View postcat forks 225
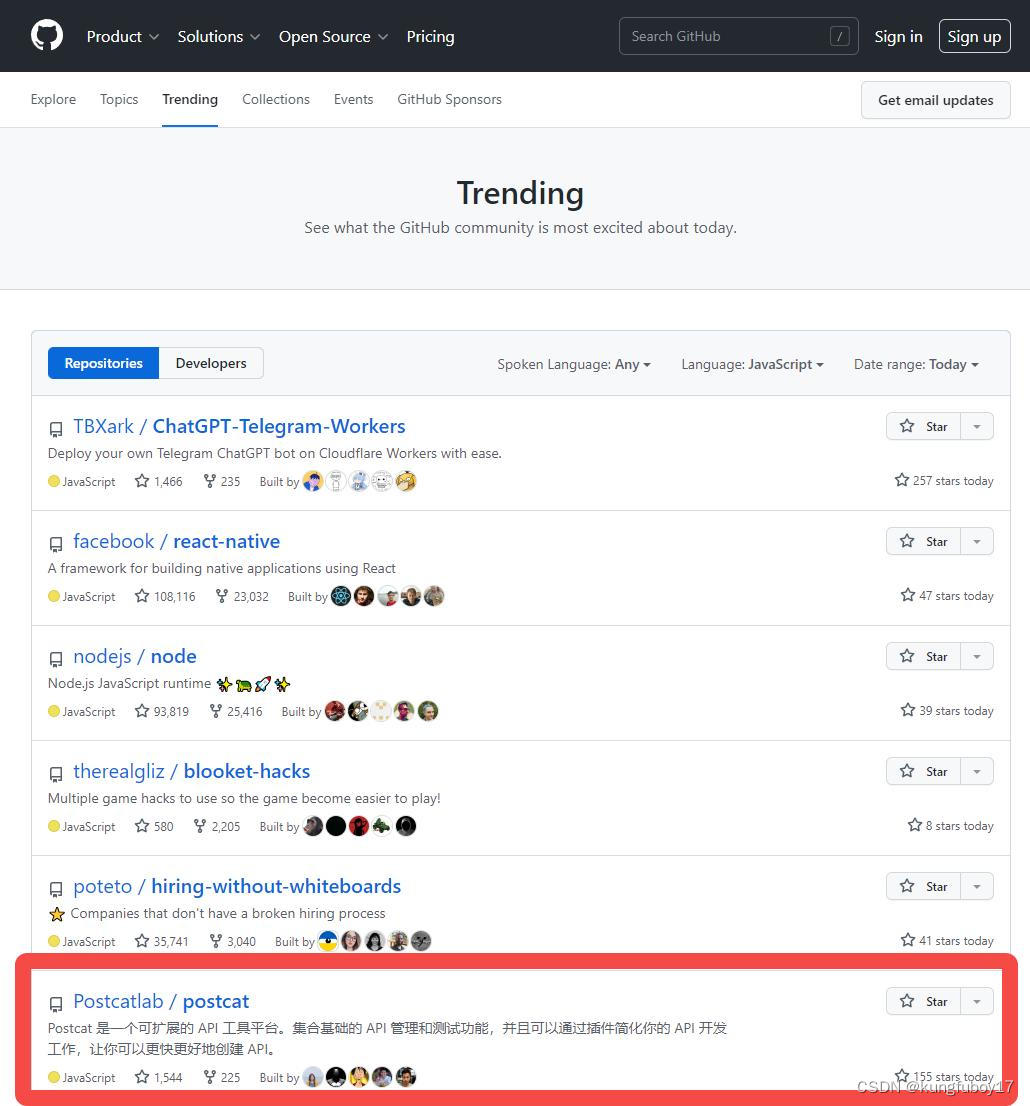The height and width of the screenshot is (1106, 1030). 222,1077
